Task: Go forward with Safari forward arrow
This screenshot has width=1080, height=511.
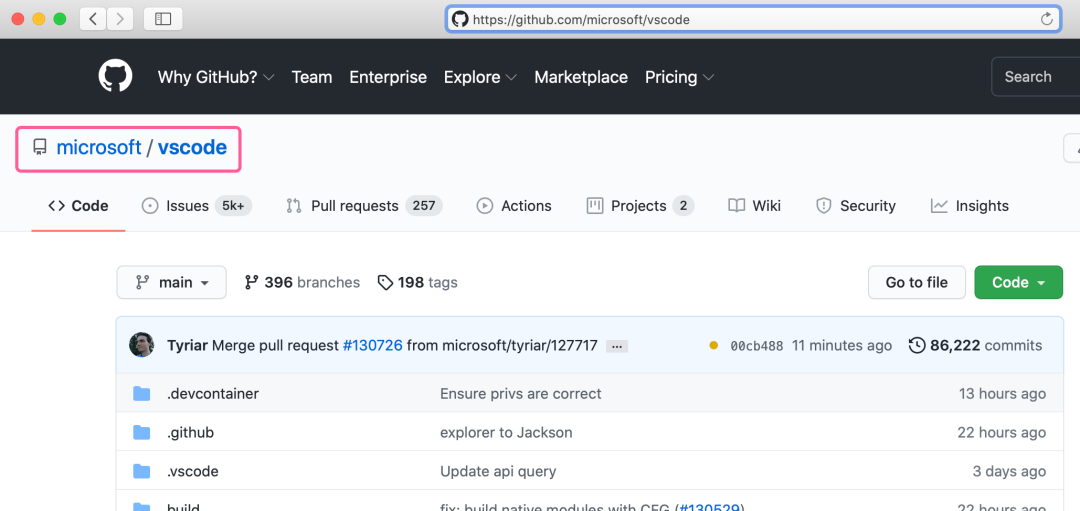Action: pos(121,19)
